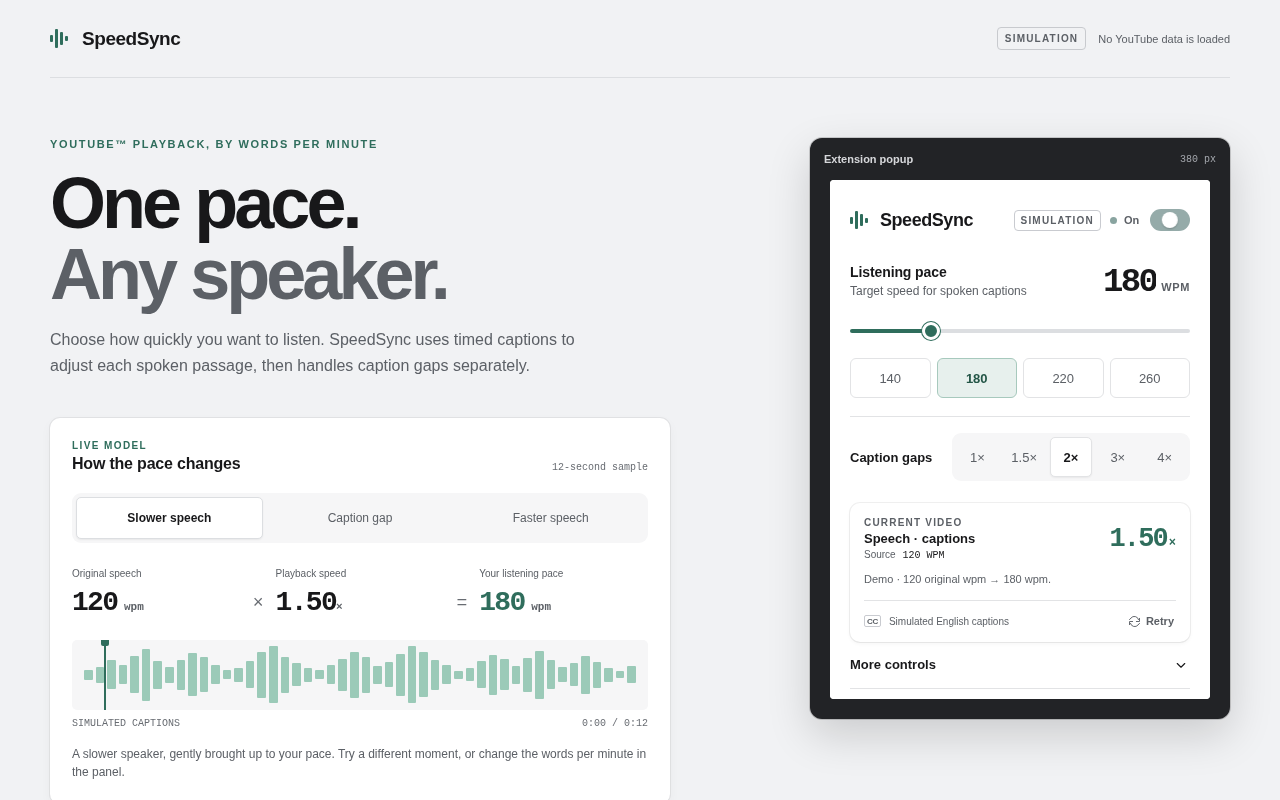This screenshot has height=800, width=1280.
Task: Click the simulated captions waveform preview
Action: click(360, 675)
